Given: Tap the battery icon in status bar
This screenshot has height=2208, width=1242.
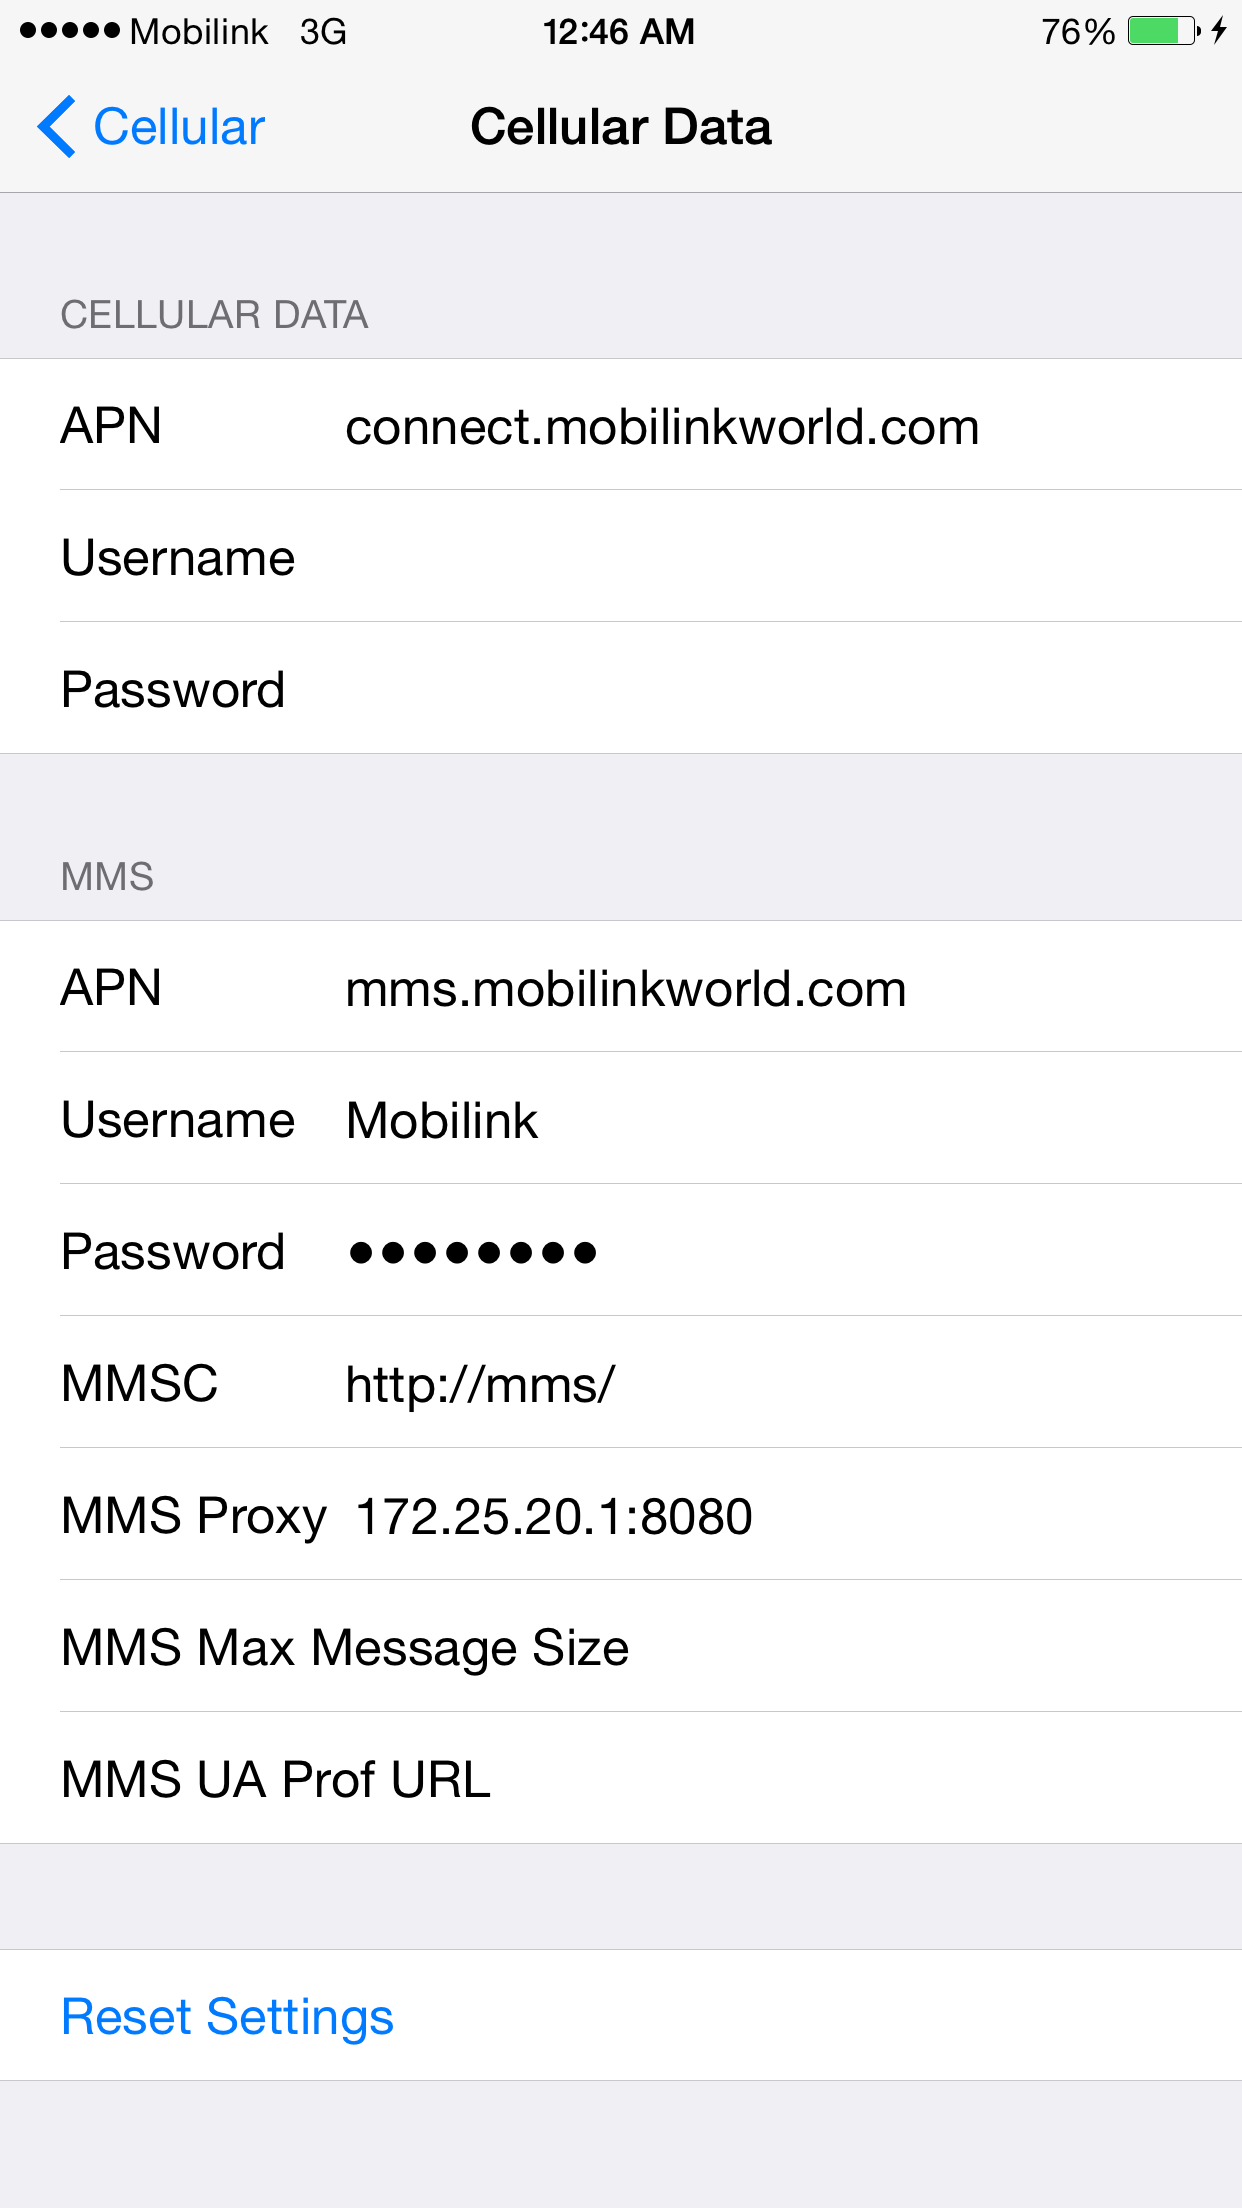Looking at the screenshot, I should click(x=1164, y=31).
